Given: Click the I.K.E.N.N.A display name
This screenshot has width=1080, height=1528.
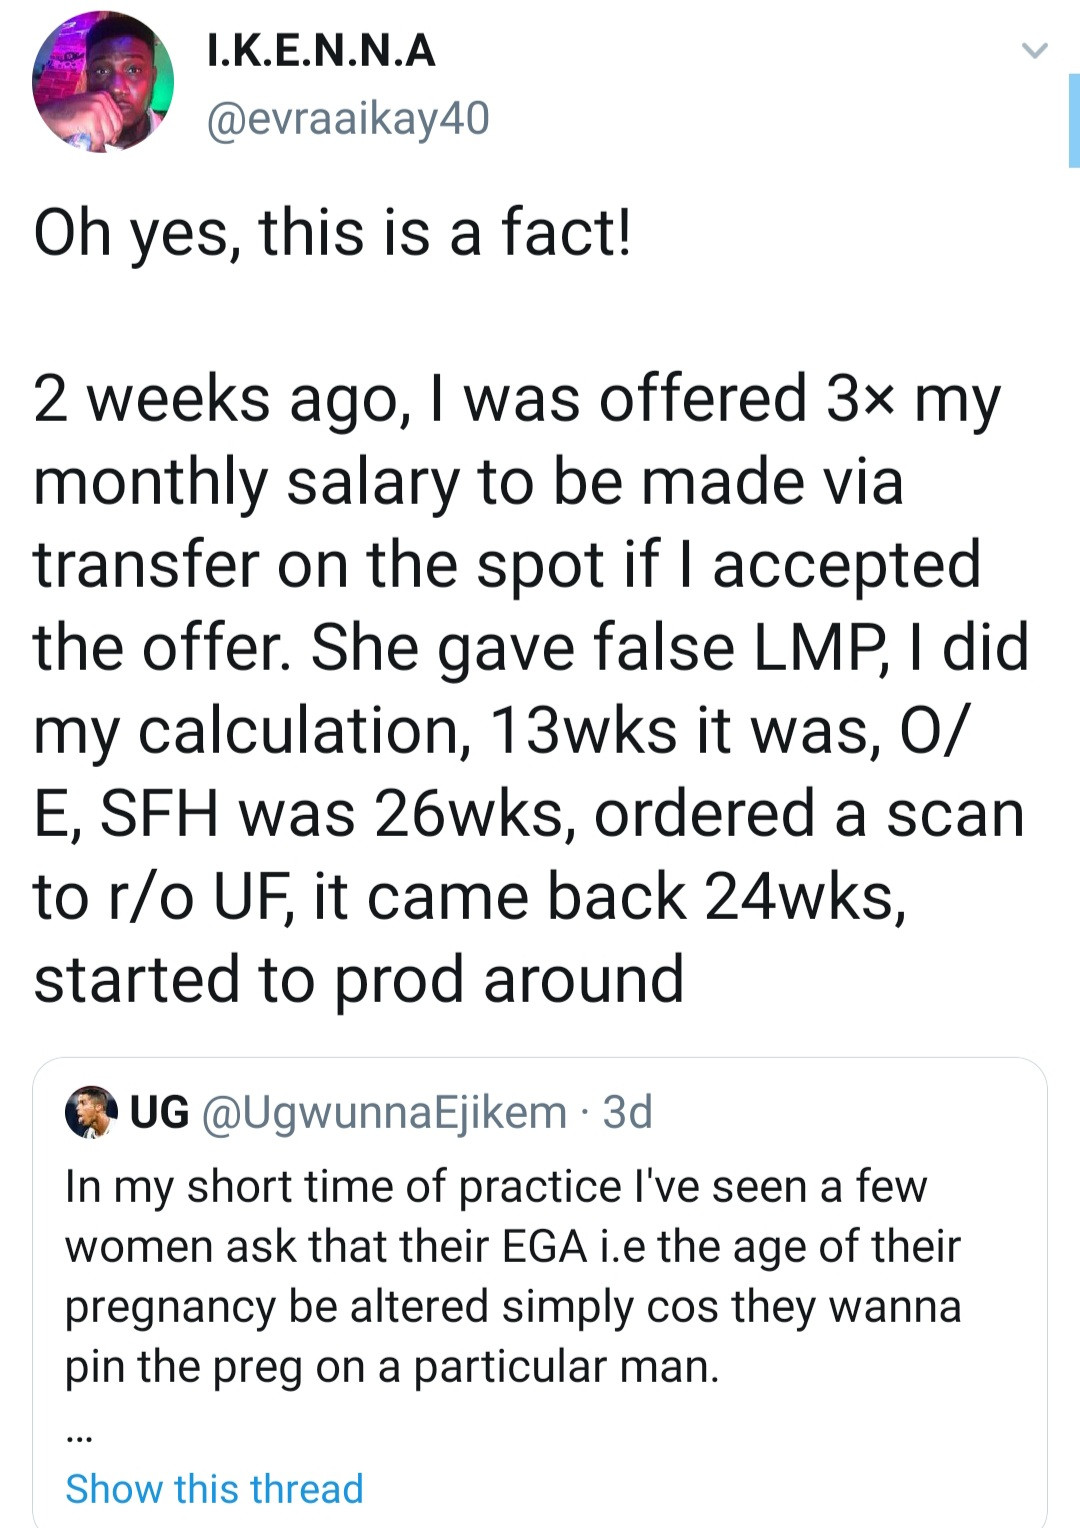Looking at the screenshot, I should (321, 50).
